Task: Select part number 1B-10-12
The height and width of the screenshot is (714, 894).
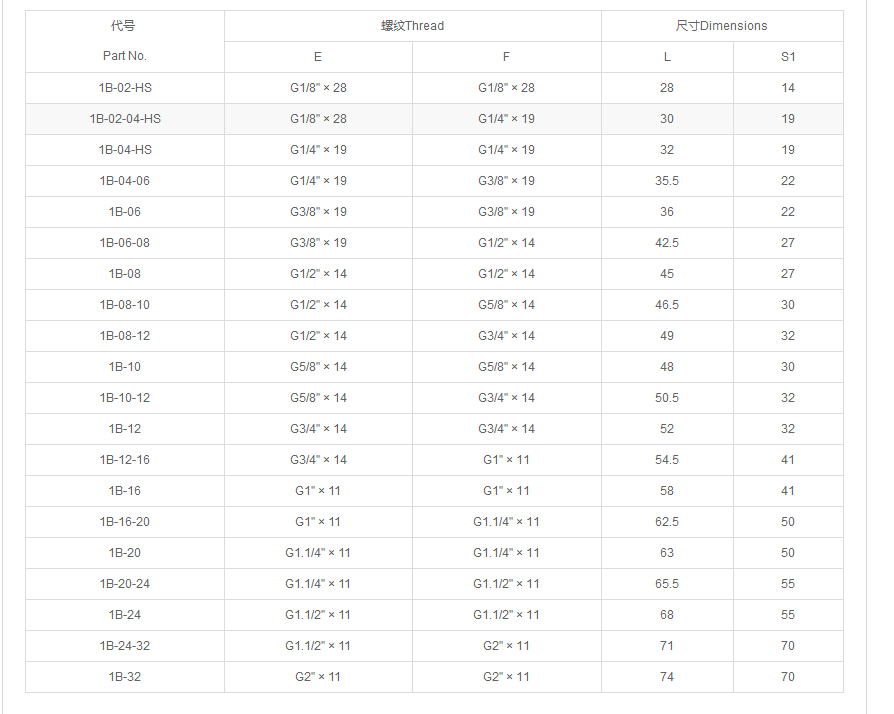Action: tap(125, 398)
